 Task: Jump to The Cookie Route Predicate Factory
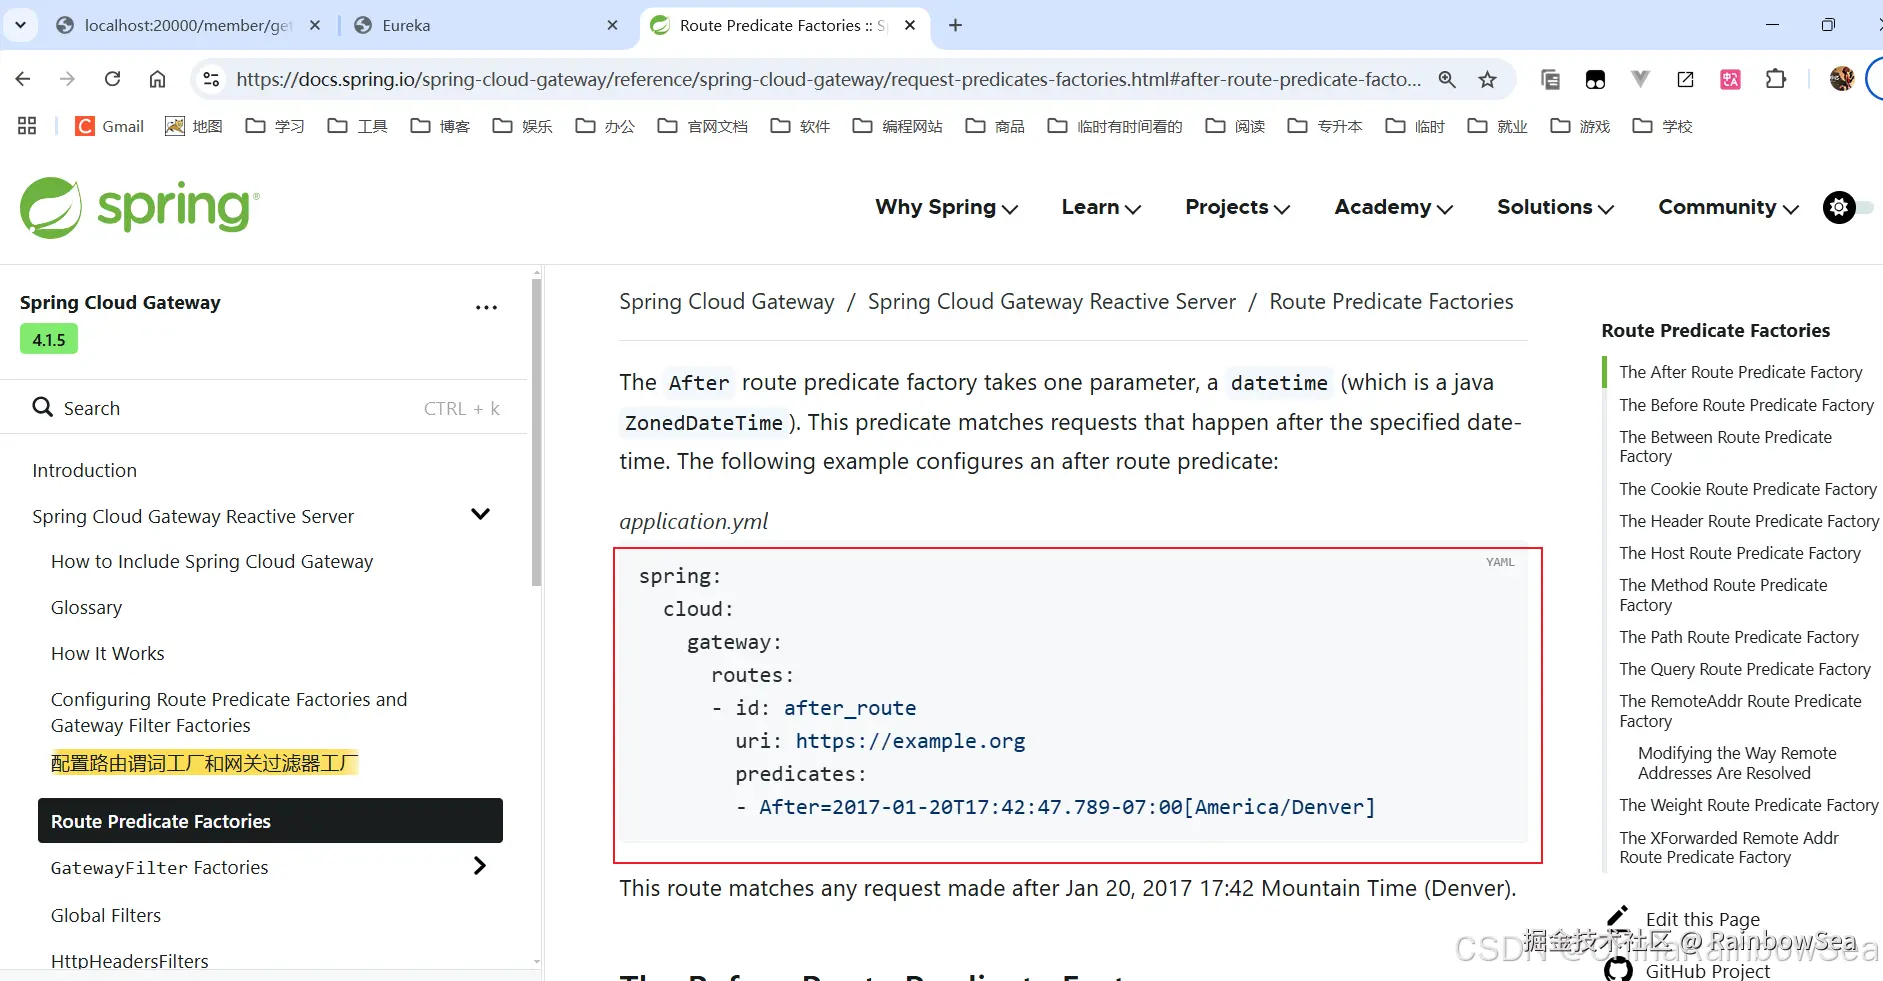point(1748,489)
